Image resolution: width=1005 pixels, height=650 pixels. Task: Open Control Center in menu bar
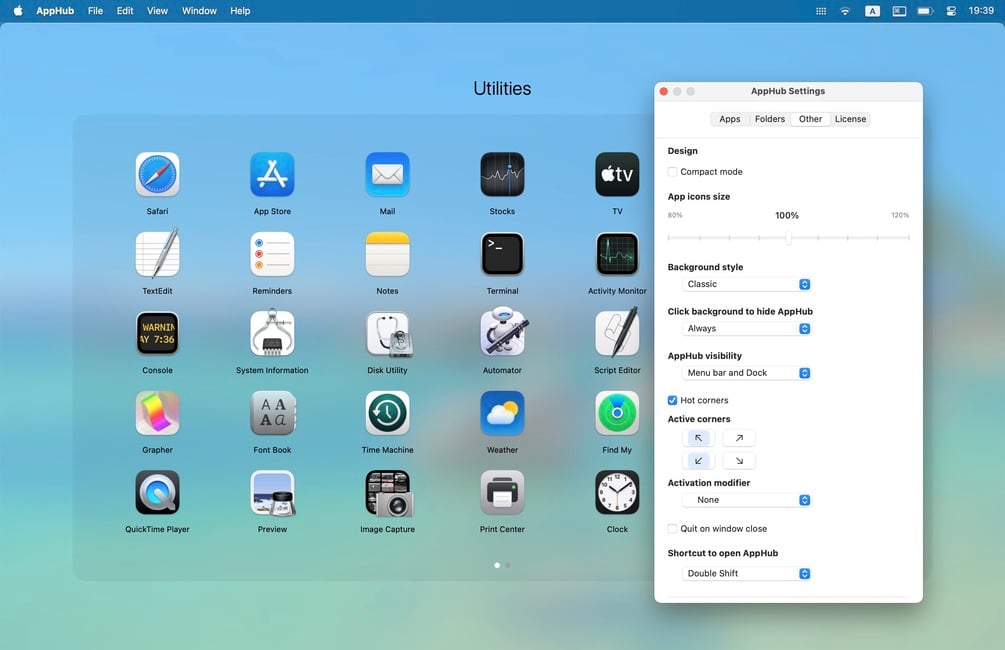point(951,11)
